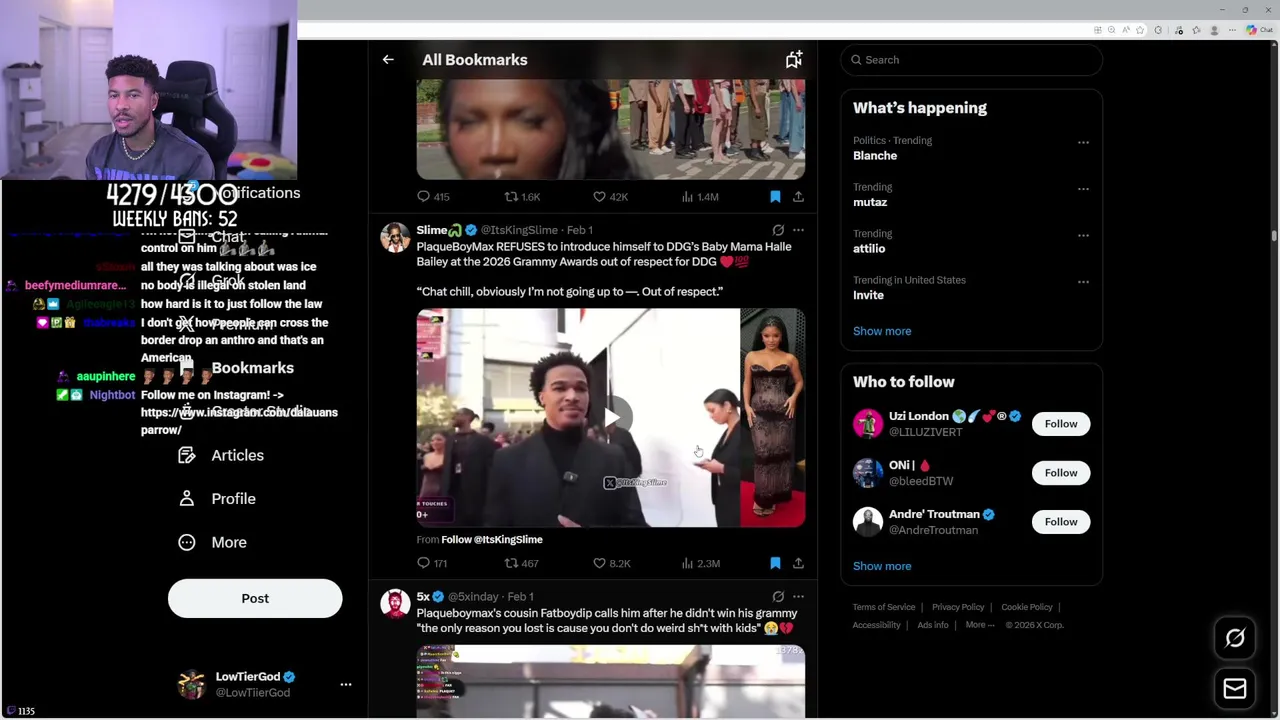The width and height of the screenshot is (1280, 720).
Task: View analytics of 2.3M views post
Action: point(700,563)
